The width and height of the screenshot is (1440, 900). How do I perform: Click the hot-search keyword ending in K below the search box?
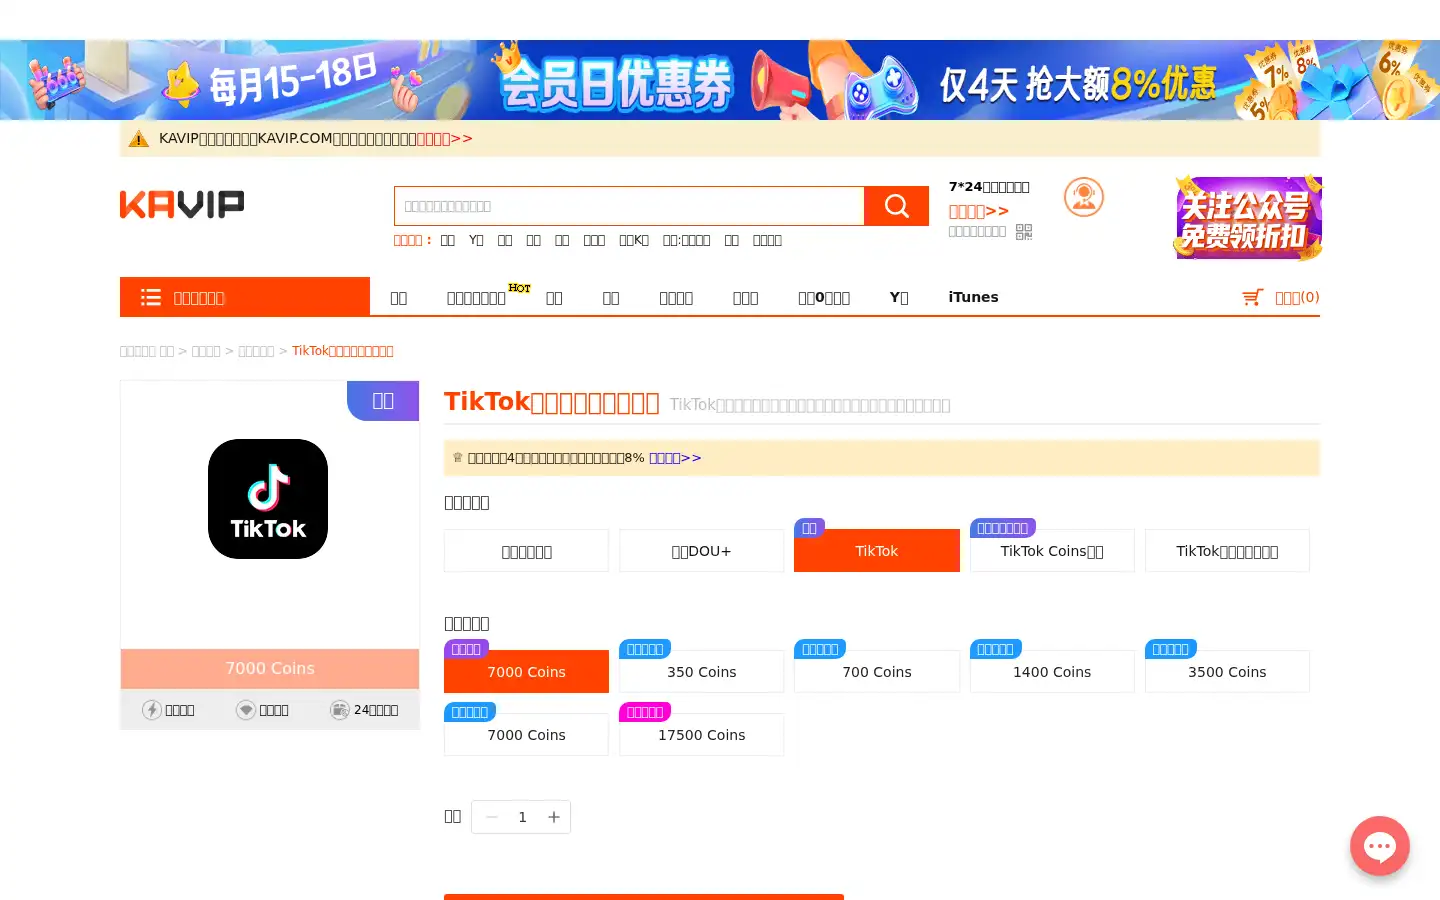point(634,240)
